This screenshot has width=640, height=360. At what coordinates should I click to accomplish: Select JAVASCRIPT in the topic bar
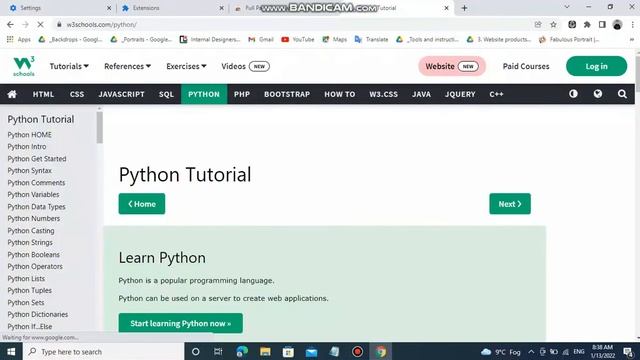121,94
